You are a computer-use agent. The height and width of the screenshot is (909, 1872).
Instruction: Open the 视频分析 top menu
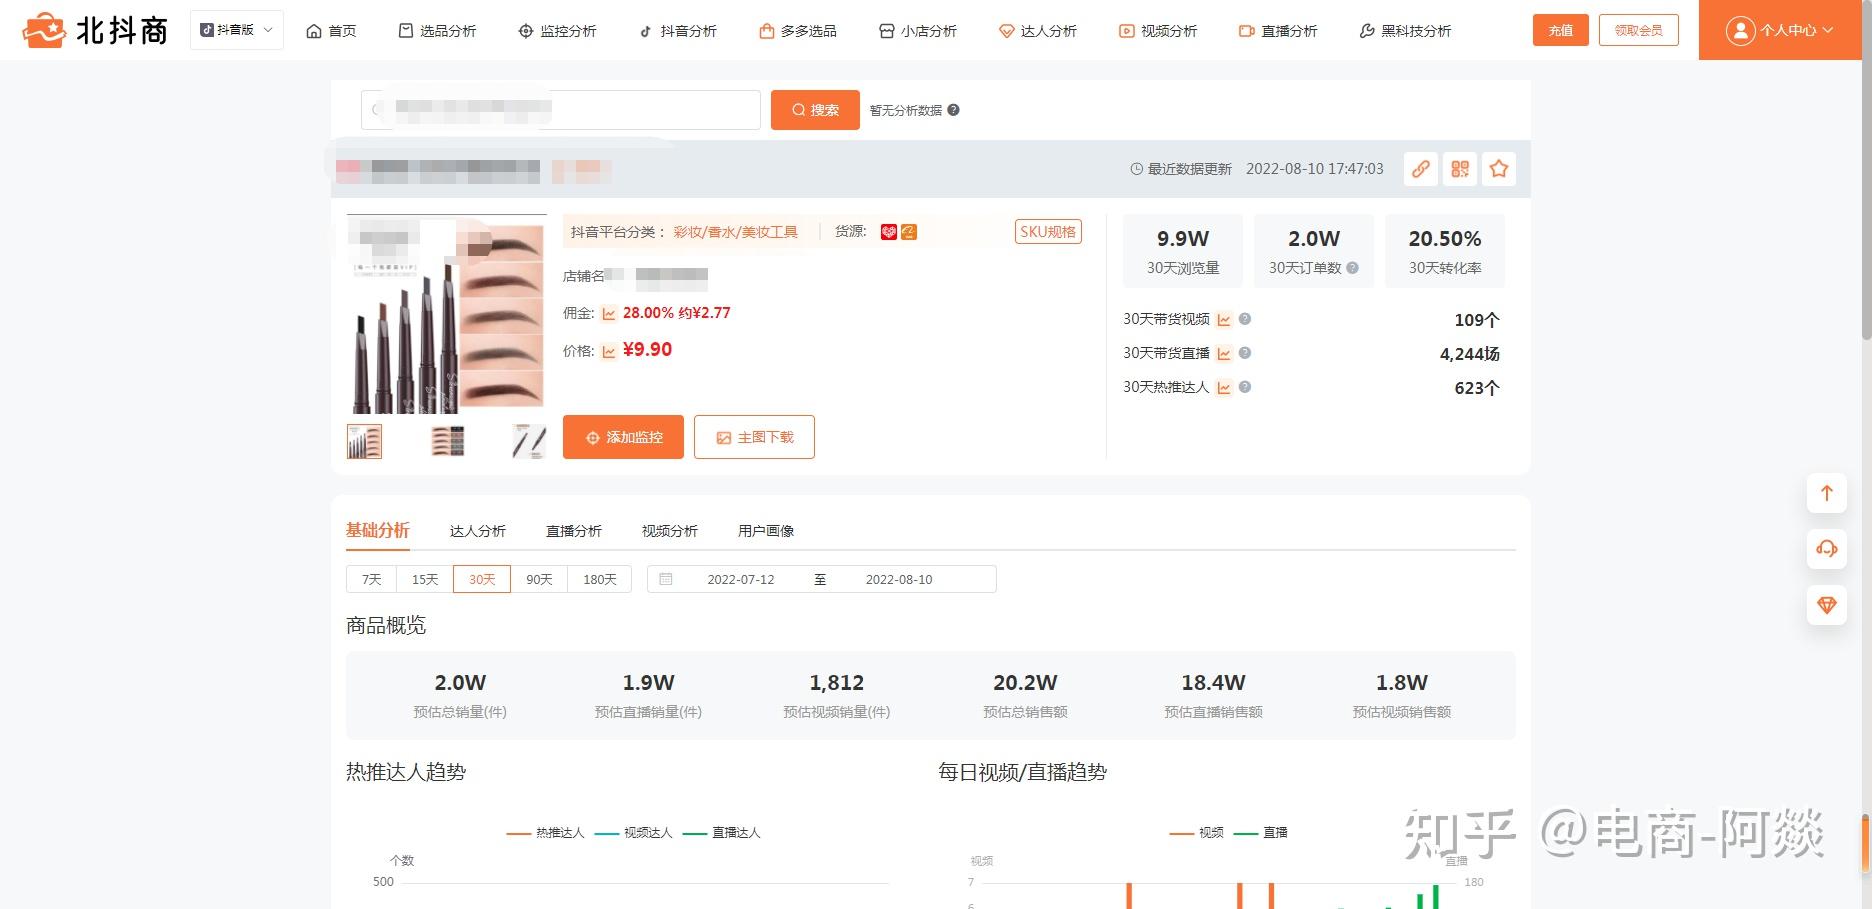click(1157, 31)
